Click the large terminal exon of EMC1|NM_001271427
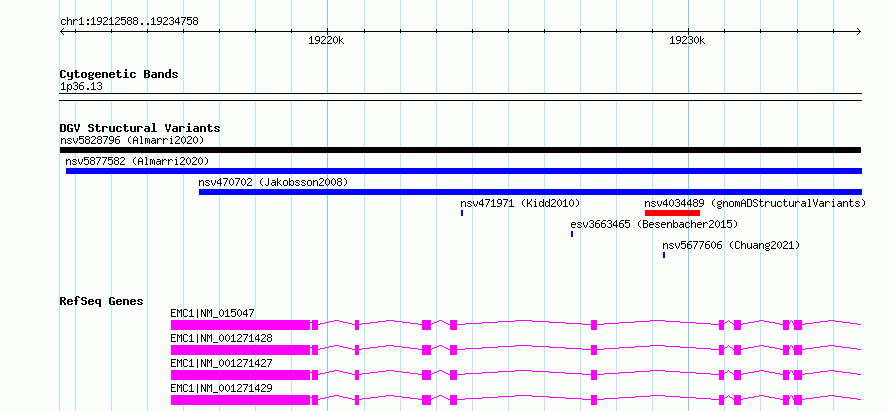This screenshot has height=411, width=890. click(241, 375)
